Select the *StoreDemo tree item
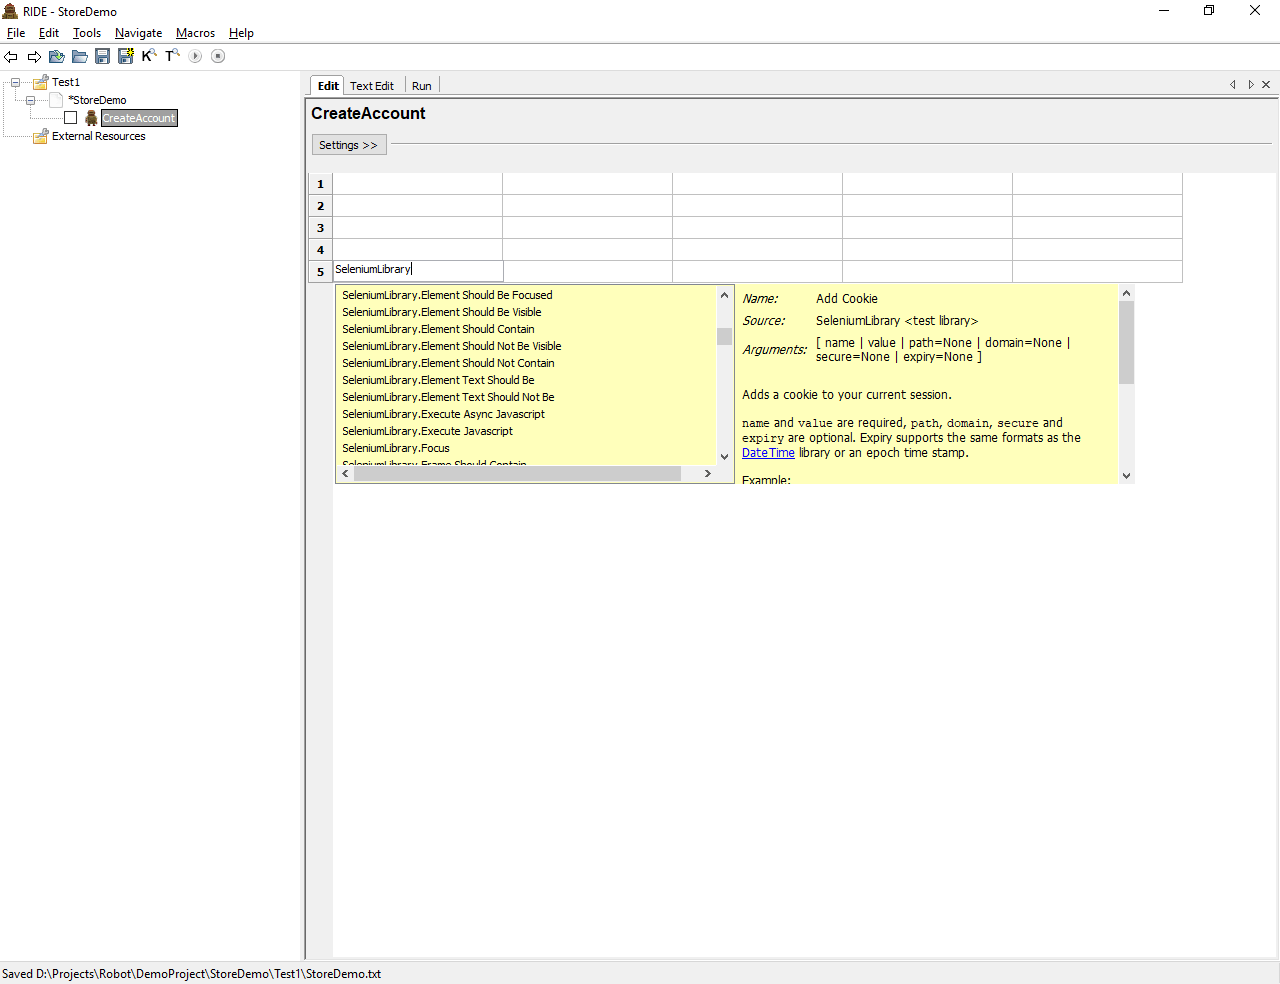Viewport: 1280px width, 984px height. [97, 100]
